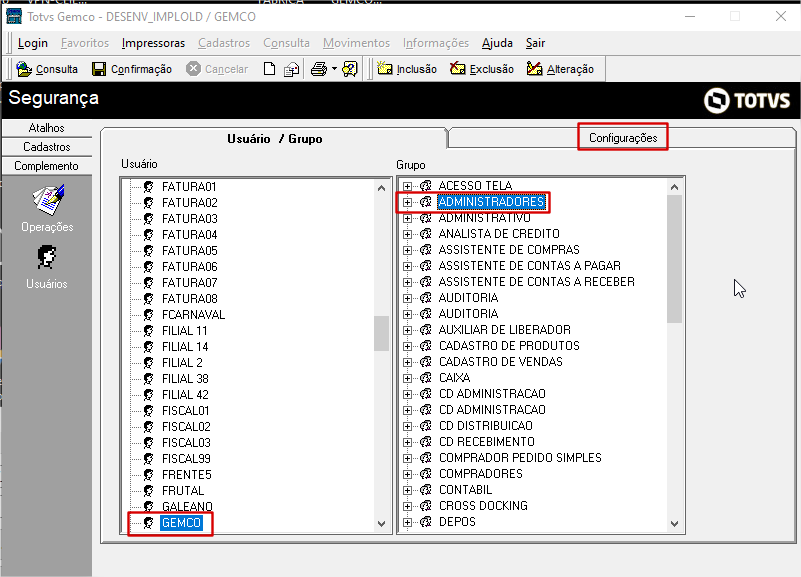The height and width of the screenshot is (577, 801).
Task: Switch to the Configurações tab
Action: point(623,138)
